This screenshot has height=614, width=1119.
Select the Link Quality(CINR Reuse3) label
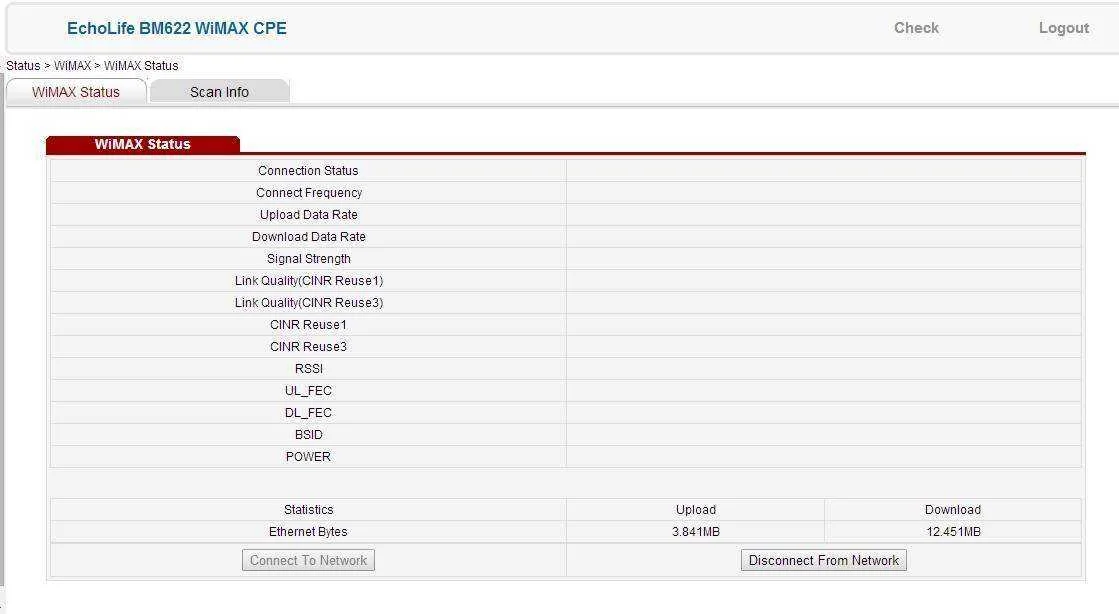pos(308,303)
